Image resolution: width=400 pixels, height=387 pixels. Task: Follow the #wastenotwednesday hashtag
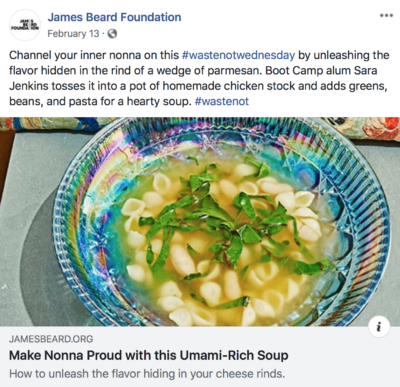[x=238, y=55]
